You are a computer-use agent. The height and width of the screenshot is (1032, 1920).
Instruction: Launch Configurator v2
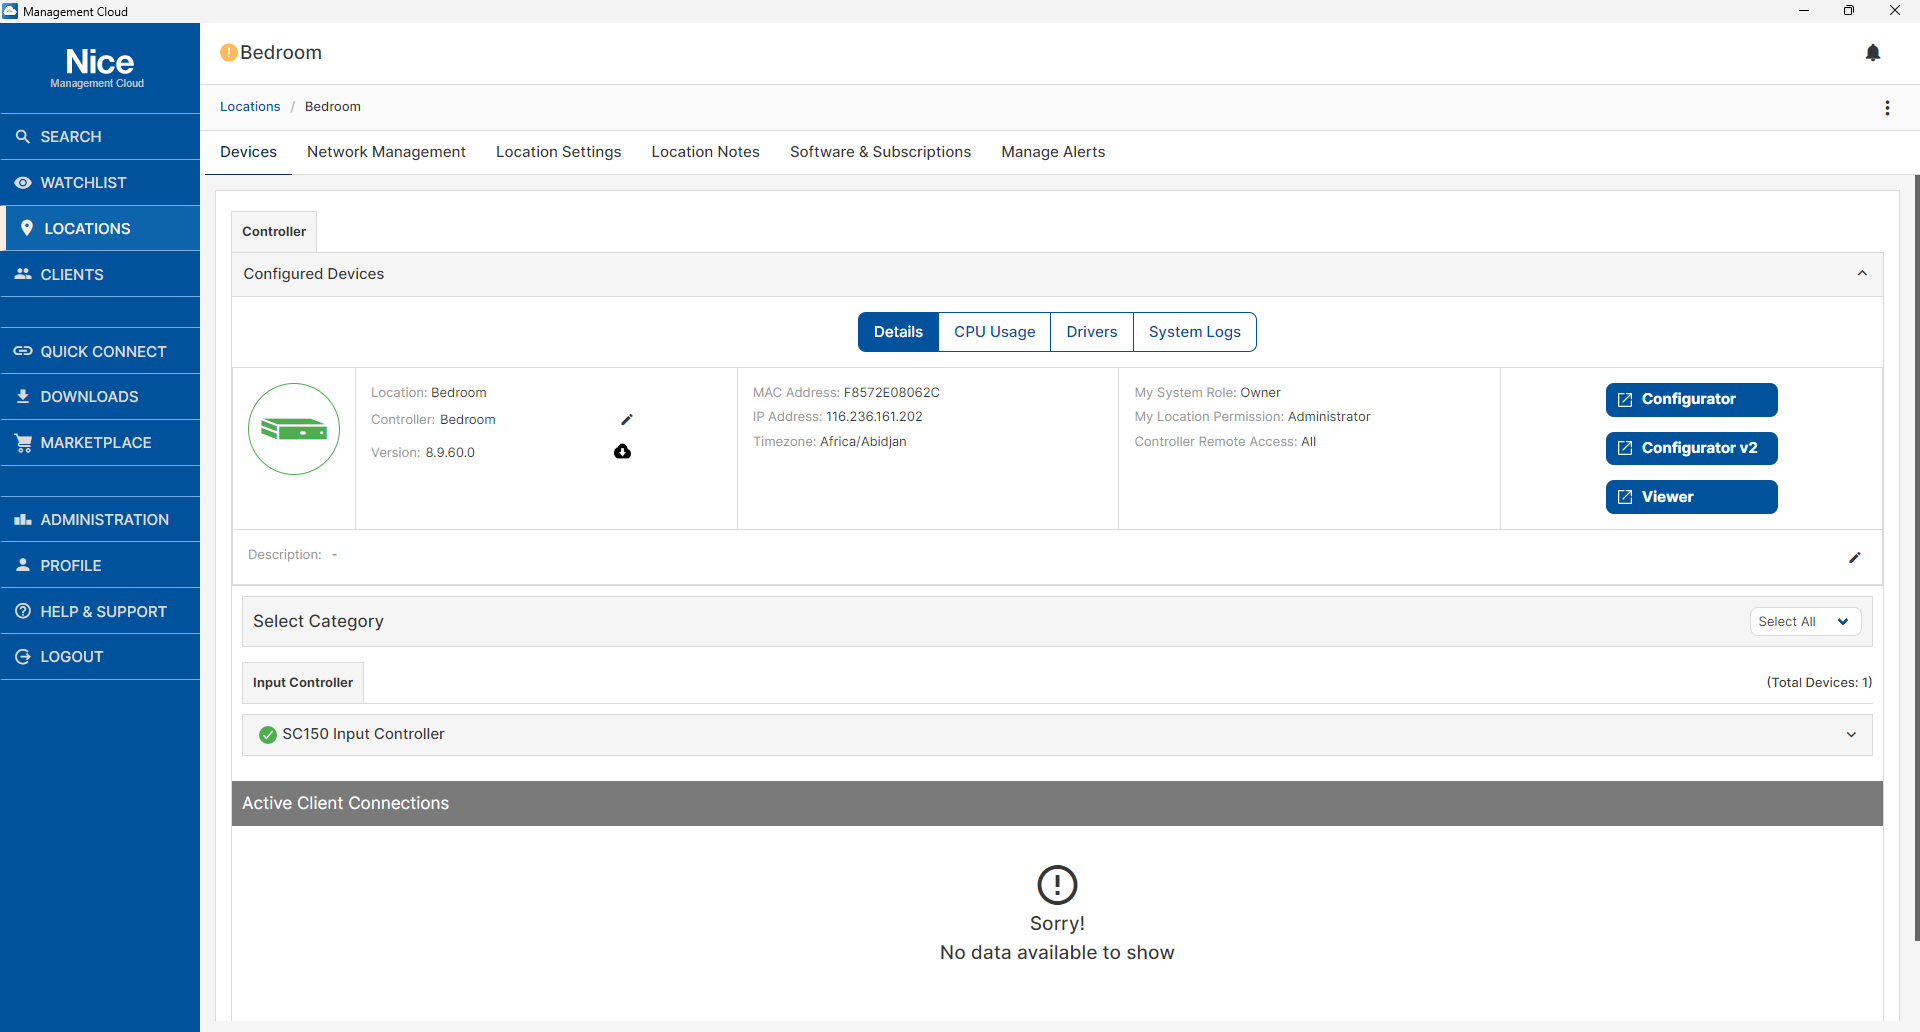pos(1691,448)
